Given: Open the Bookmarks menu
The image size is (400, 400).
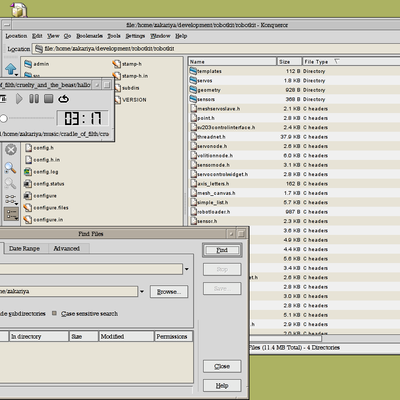Looking at the screenshot, I should coord(89,36).
